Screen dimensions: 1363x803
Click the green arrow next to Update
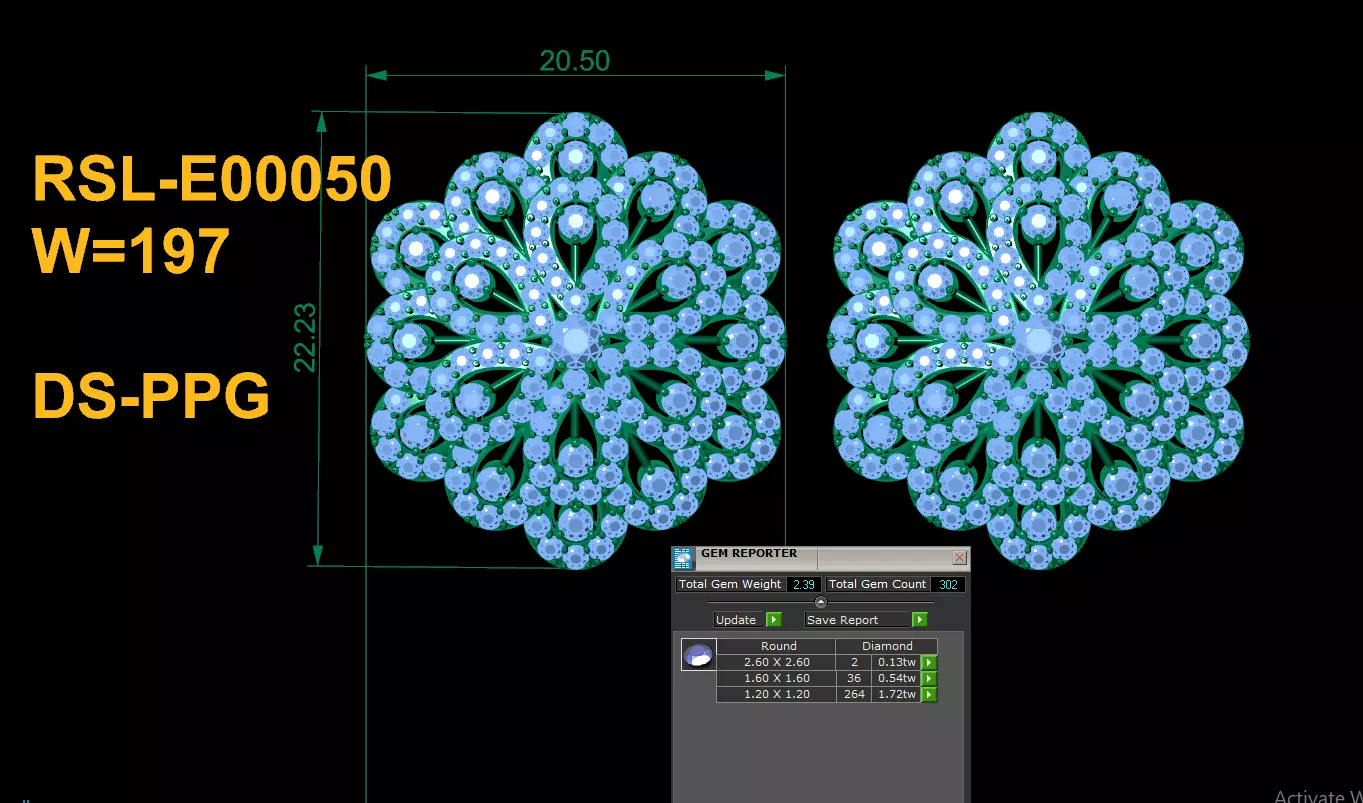[x=773, y=620]
